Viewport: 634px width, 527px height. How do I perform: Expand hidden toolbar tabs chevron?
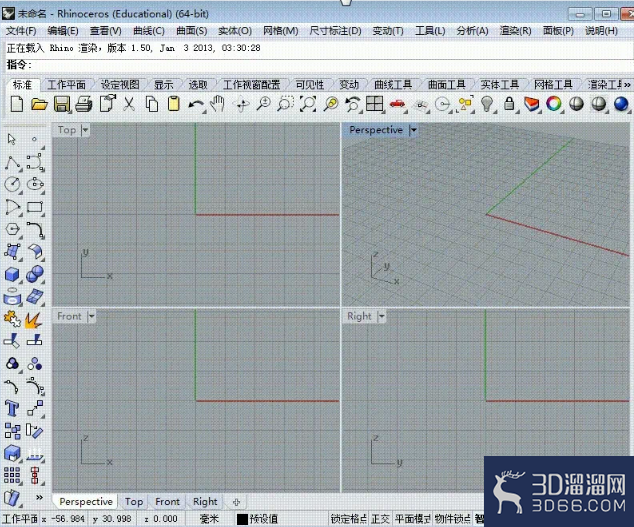pos(627,85)
